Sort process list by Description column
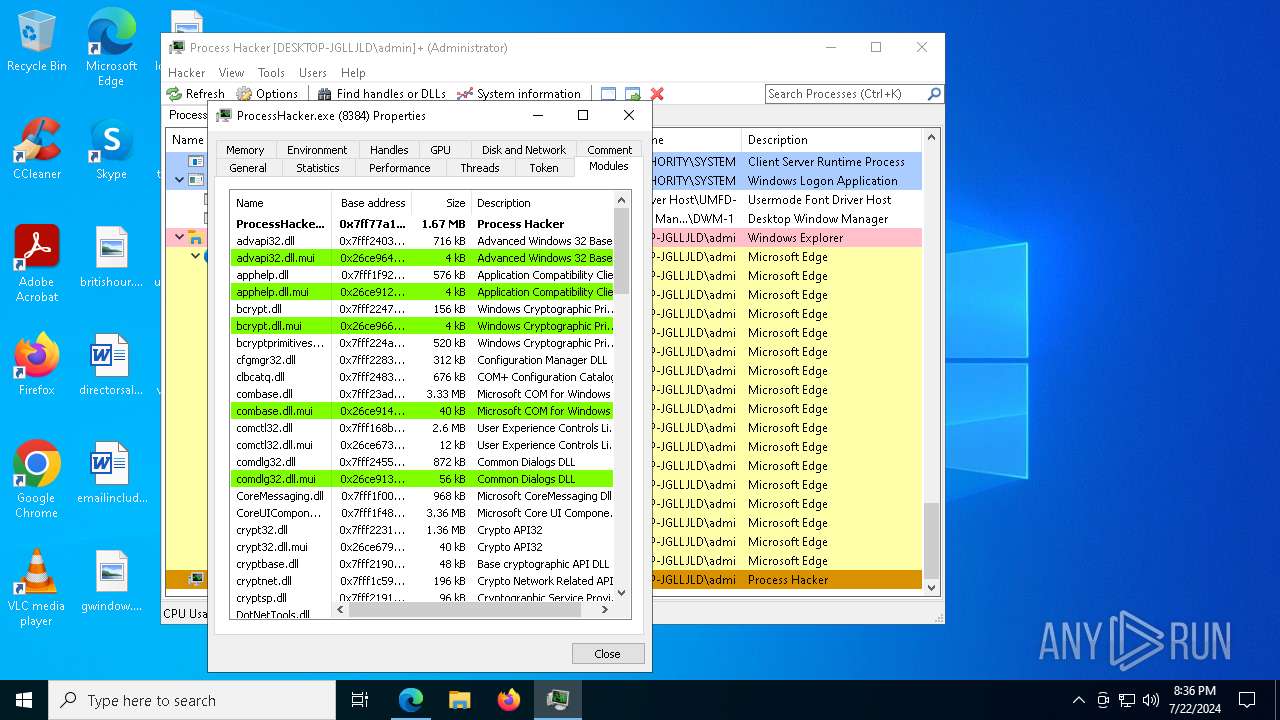The width and height of the screenshot is (1280, 720). [x=831, y=140]
